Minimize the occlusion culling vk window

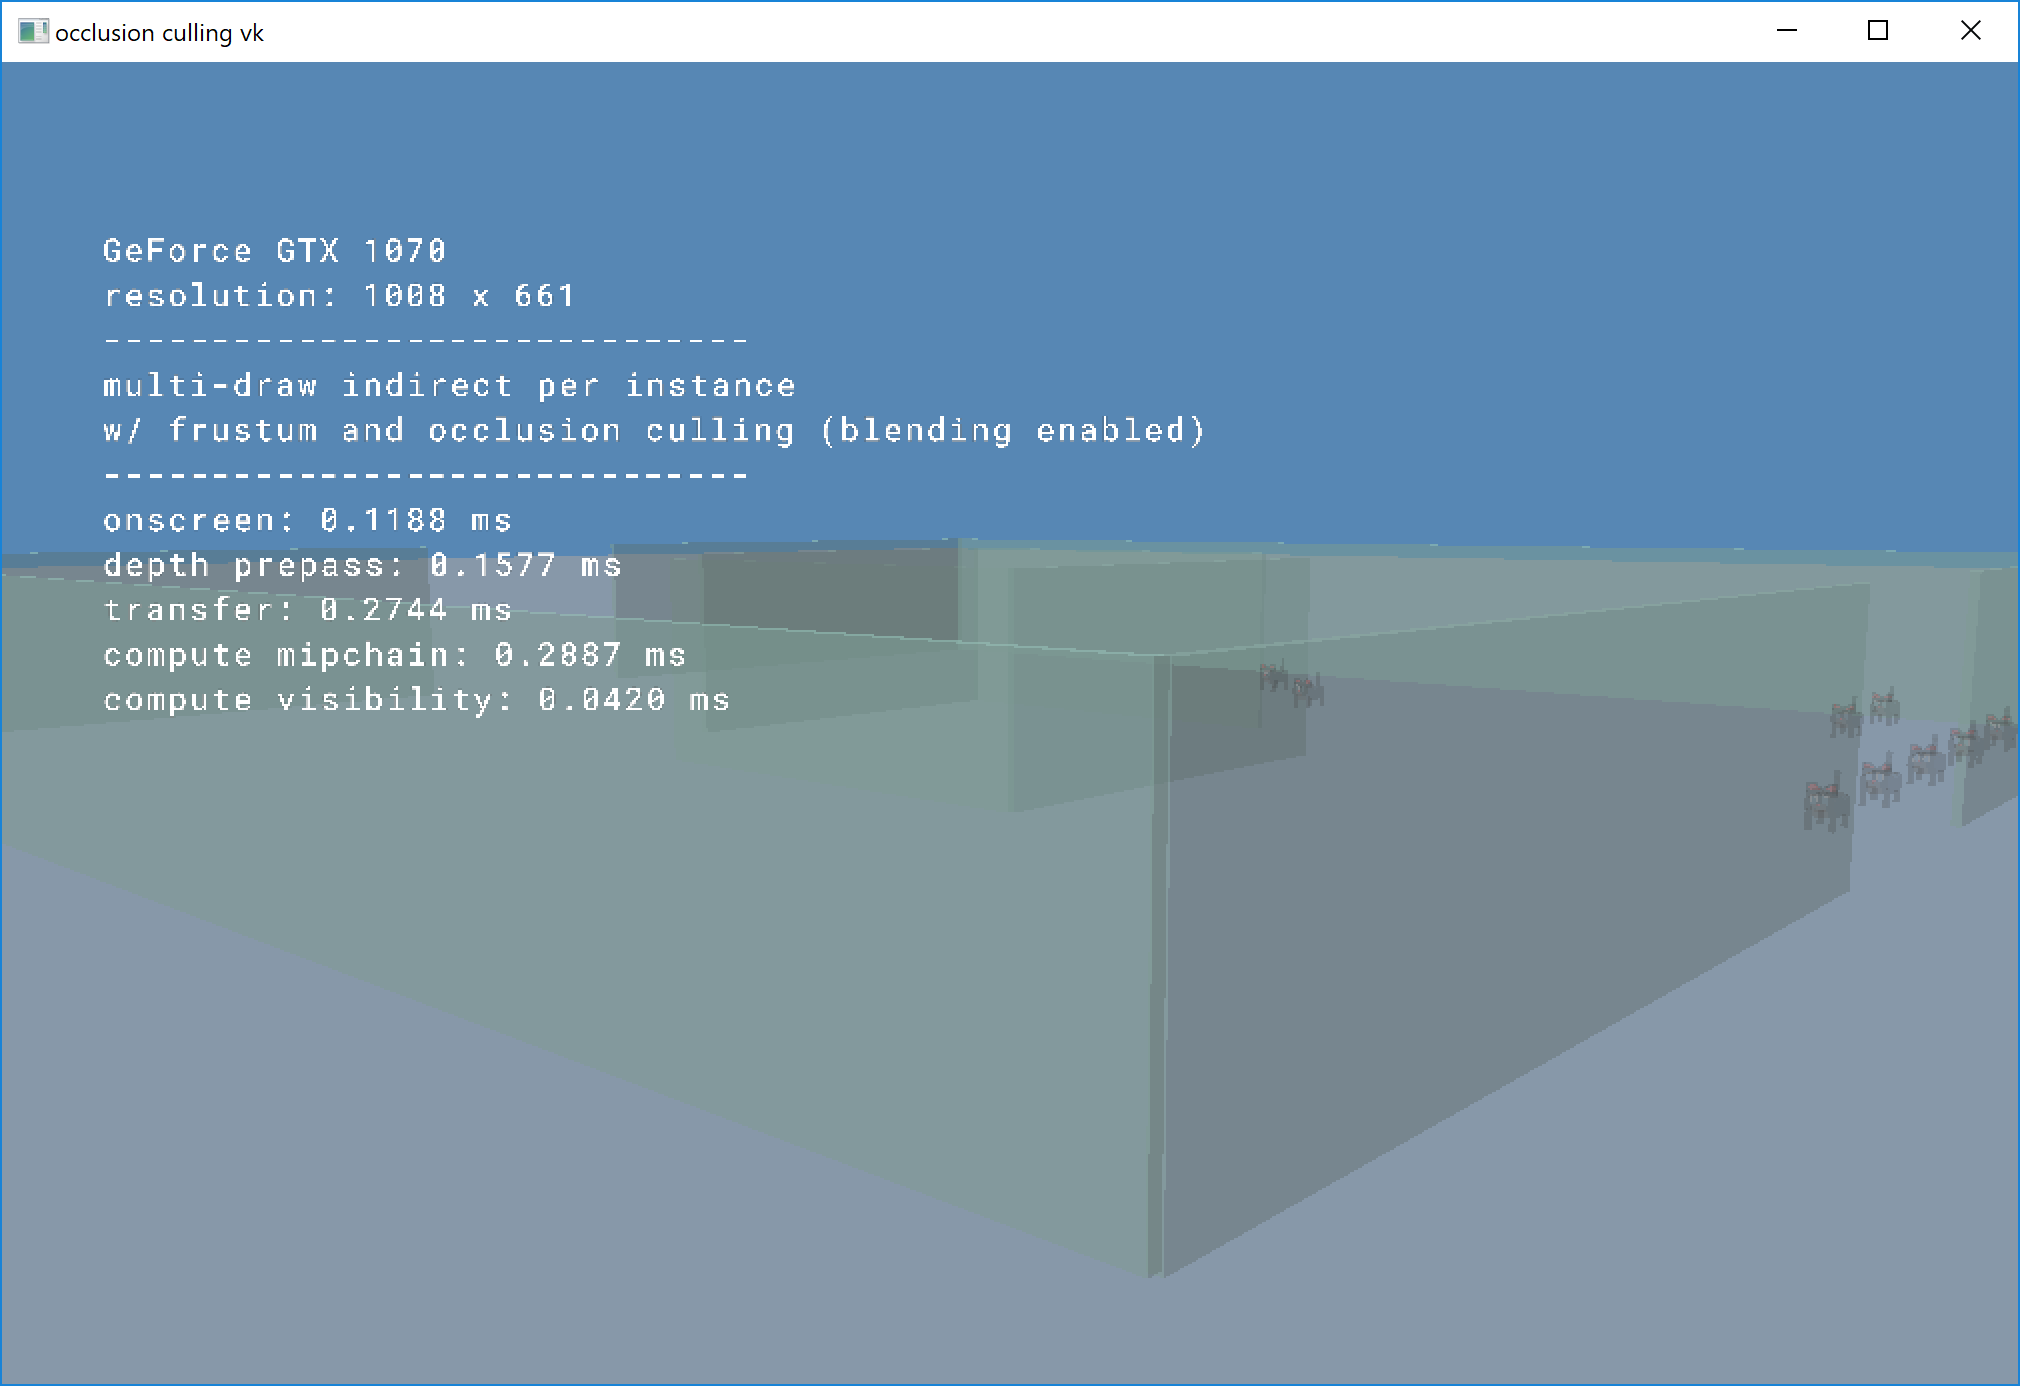(x=1787, y=31)
